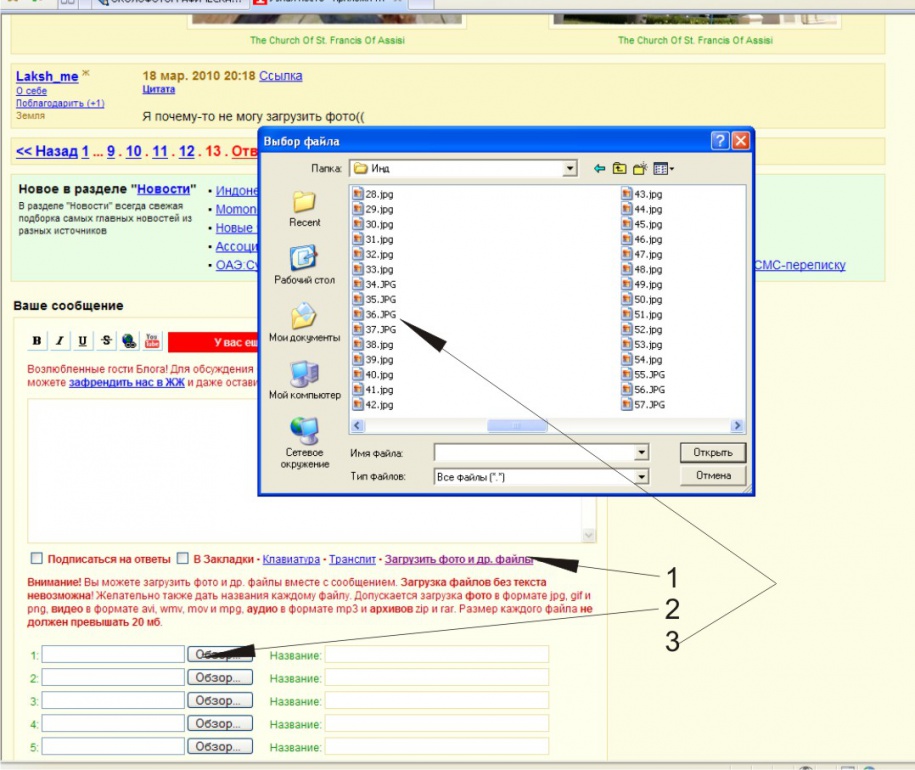Click the Bold formatting icon
The image size is (915, 770).
37,341
